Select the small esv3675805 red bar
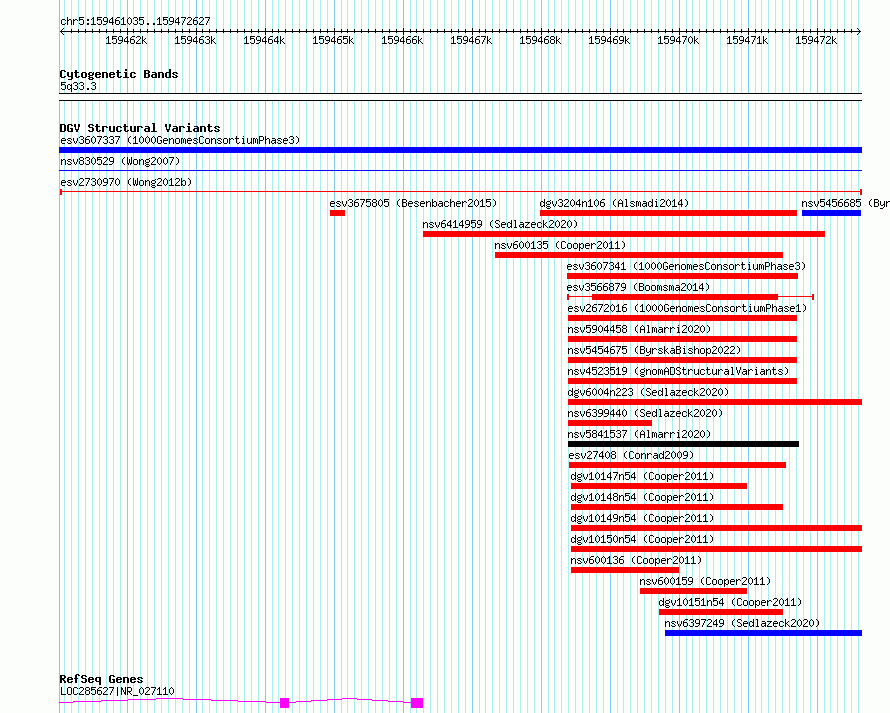This screenshot has width=890, height=713. click(337, 213)
